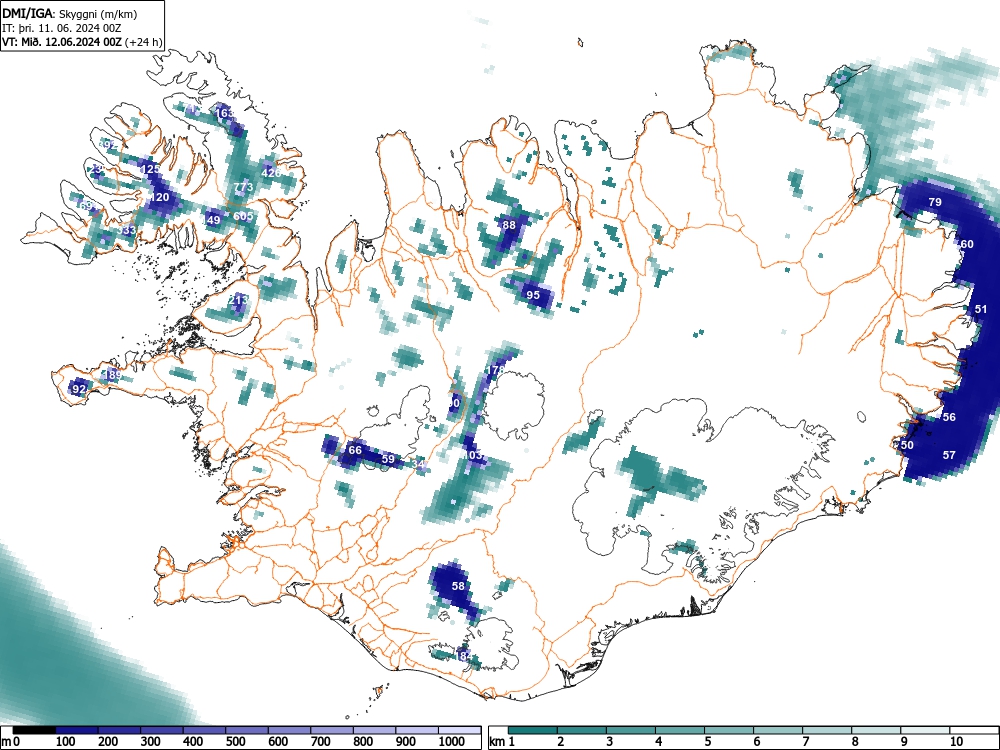Click the '51' value on the east coast
This screenshot has width=1000, height=750.
981,309
